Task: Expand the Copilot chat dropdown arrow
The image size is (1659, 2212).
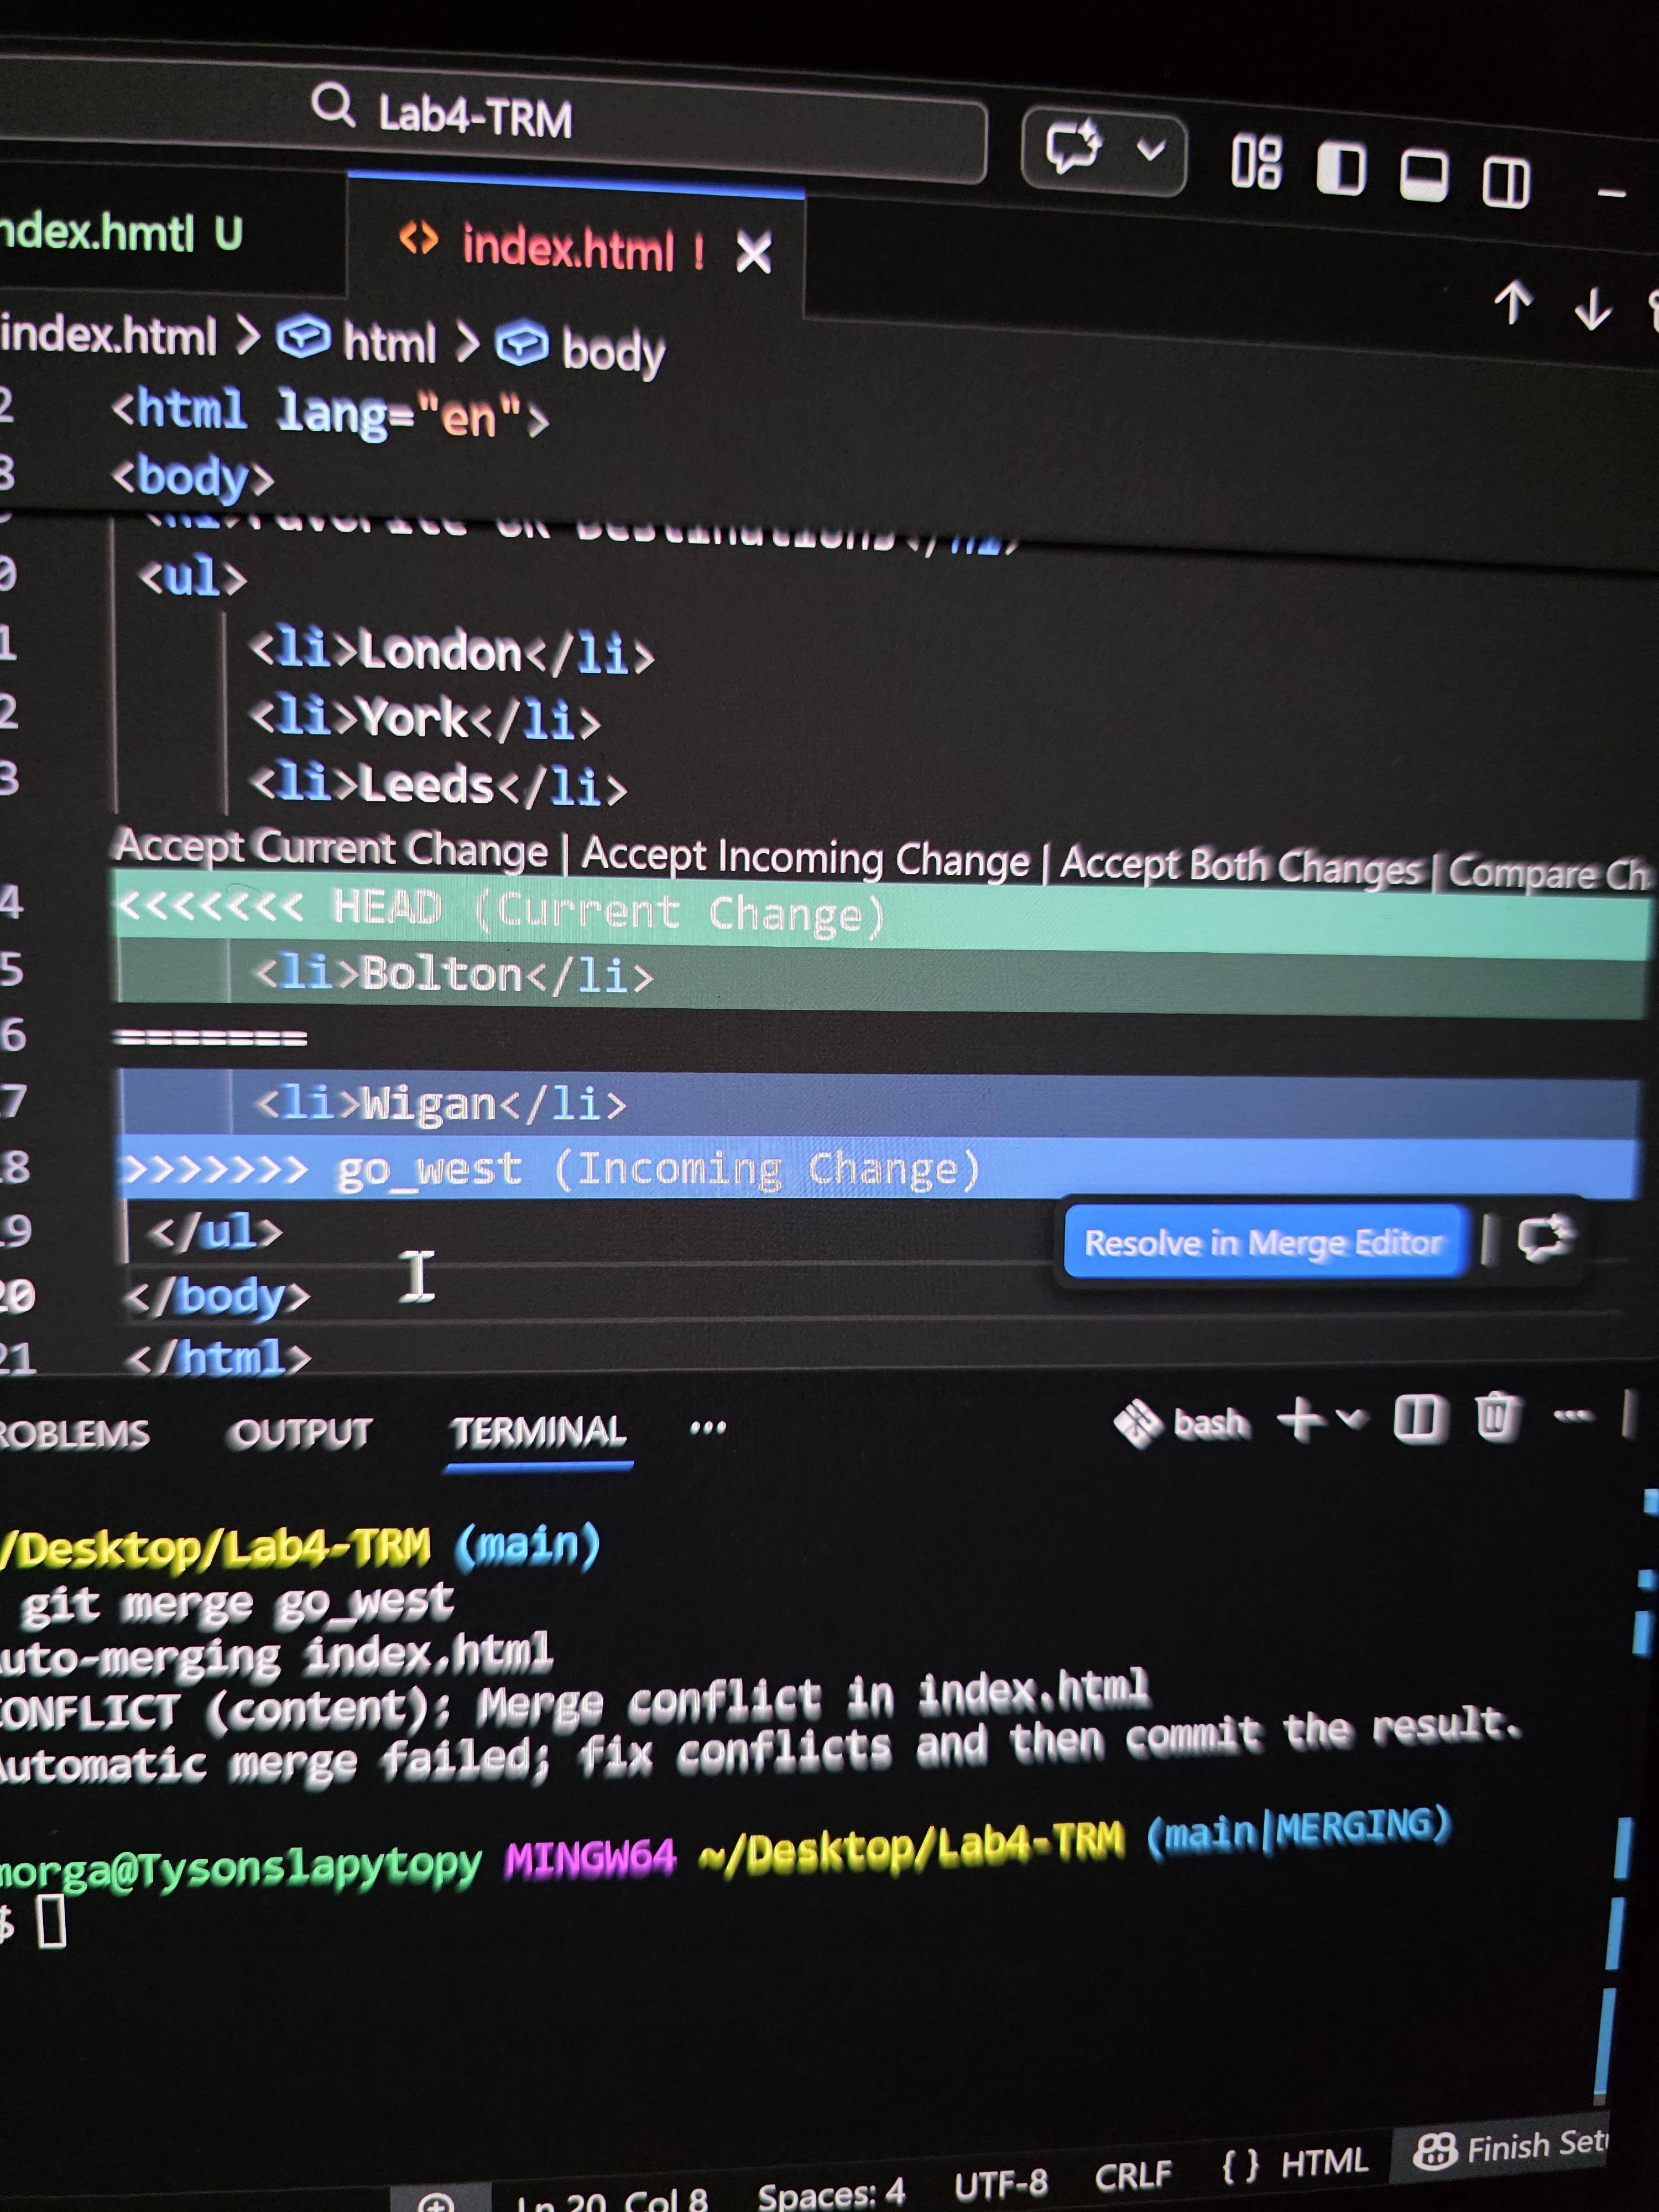Action: point(1151,151)
